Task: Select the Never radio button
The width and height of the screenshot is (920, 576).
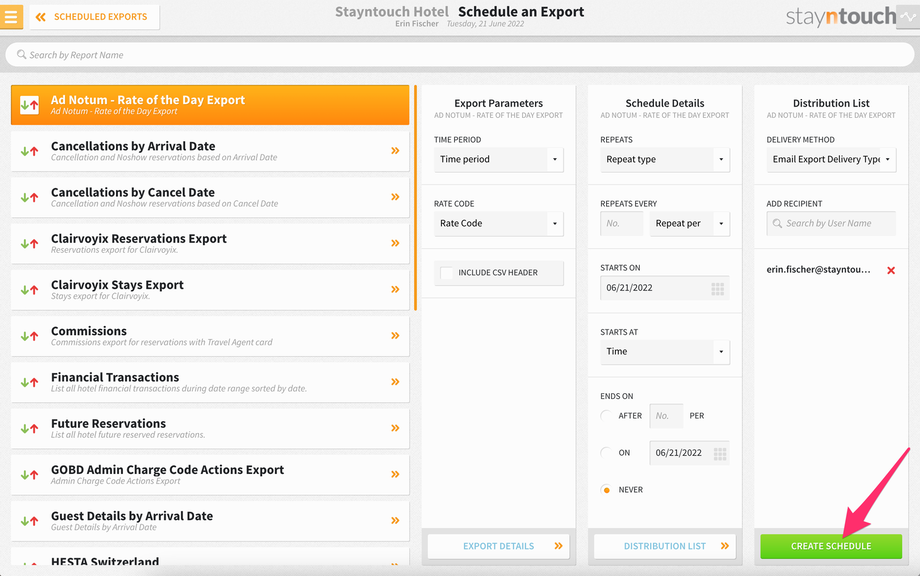Action: [606, 490]
